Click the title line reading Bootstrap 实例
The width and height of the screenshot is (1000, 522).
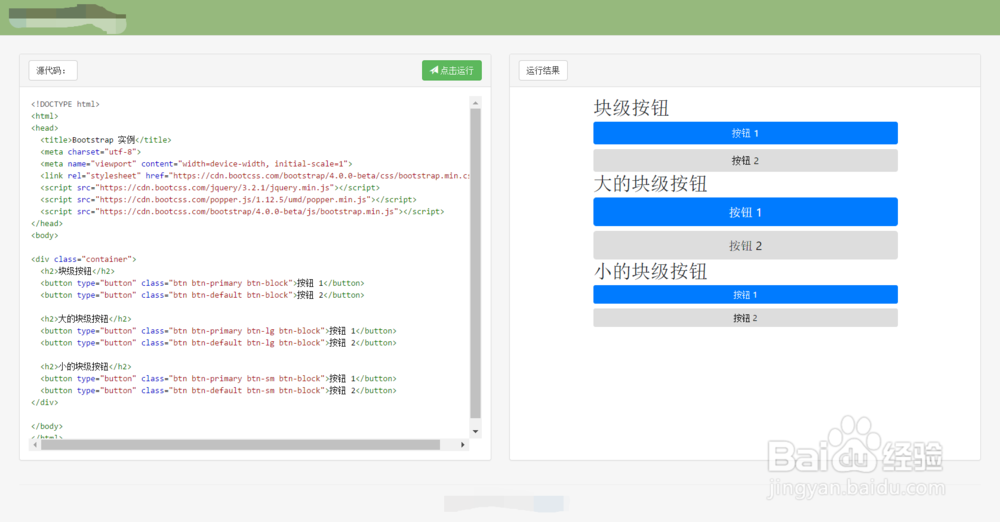pos(106,140)
